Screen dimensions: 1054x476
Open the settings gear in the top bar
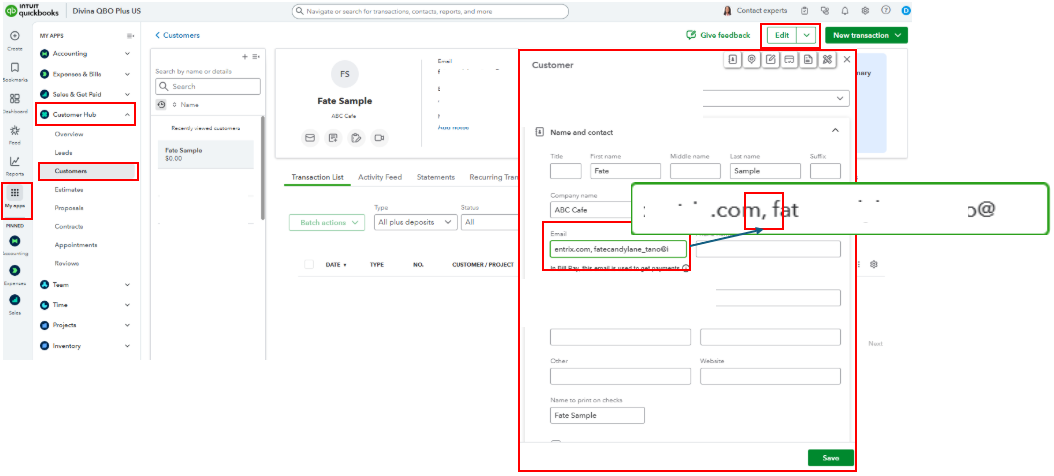click(865, 11)
